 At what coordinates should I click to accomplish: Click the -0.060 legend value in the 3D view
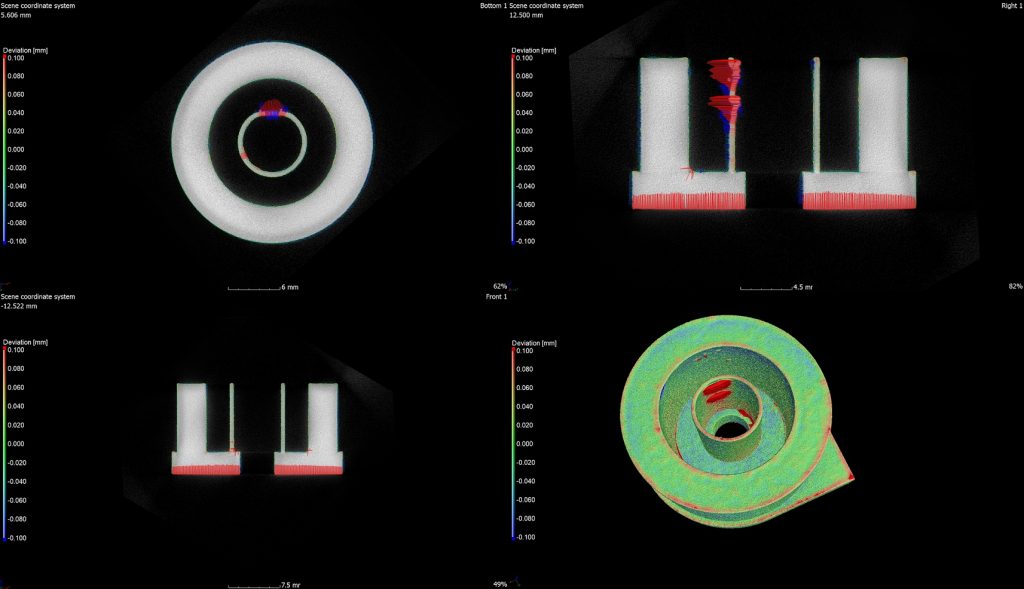click(524, 500)
